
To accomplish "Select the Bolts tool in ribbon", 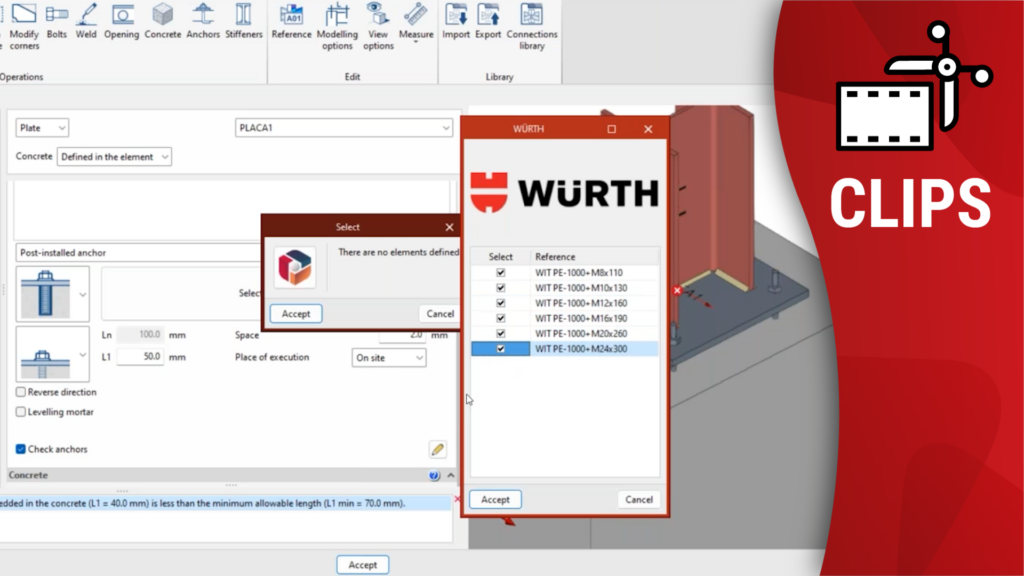I will [x=57, y=20].
